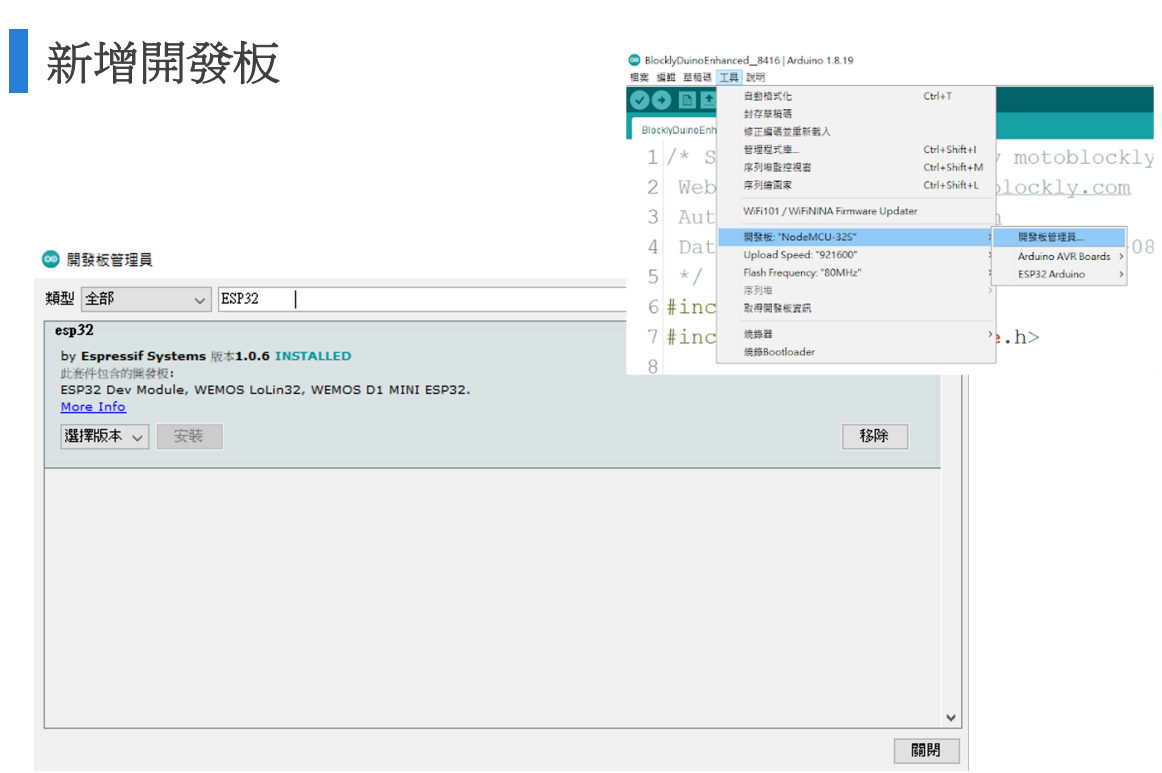
Task: Click the New sketch toolbar icon
Action: pos(687,100)
